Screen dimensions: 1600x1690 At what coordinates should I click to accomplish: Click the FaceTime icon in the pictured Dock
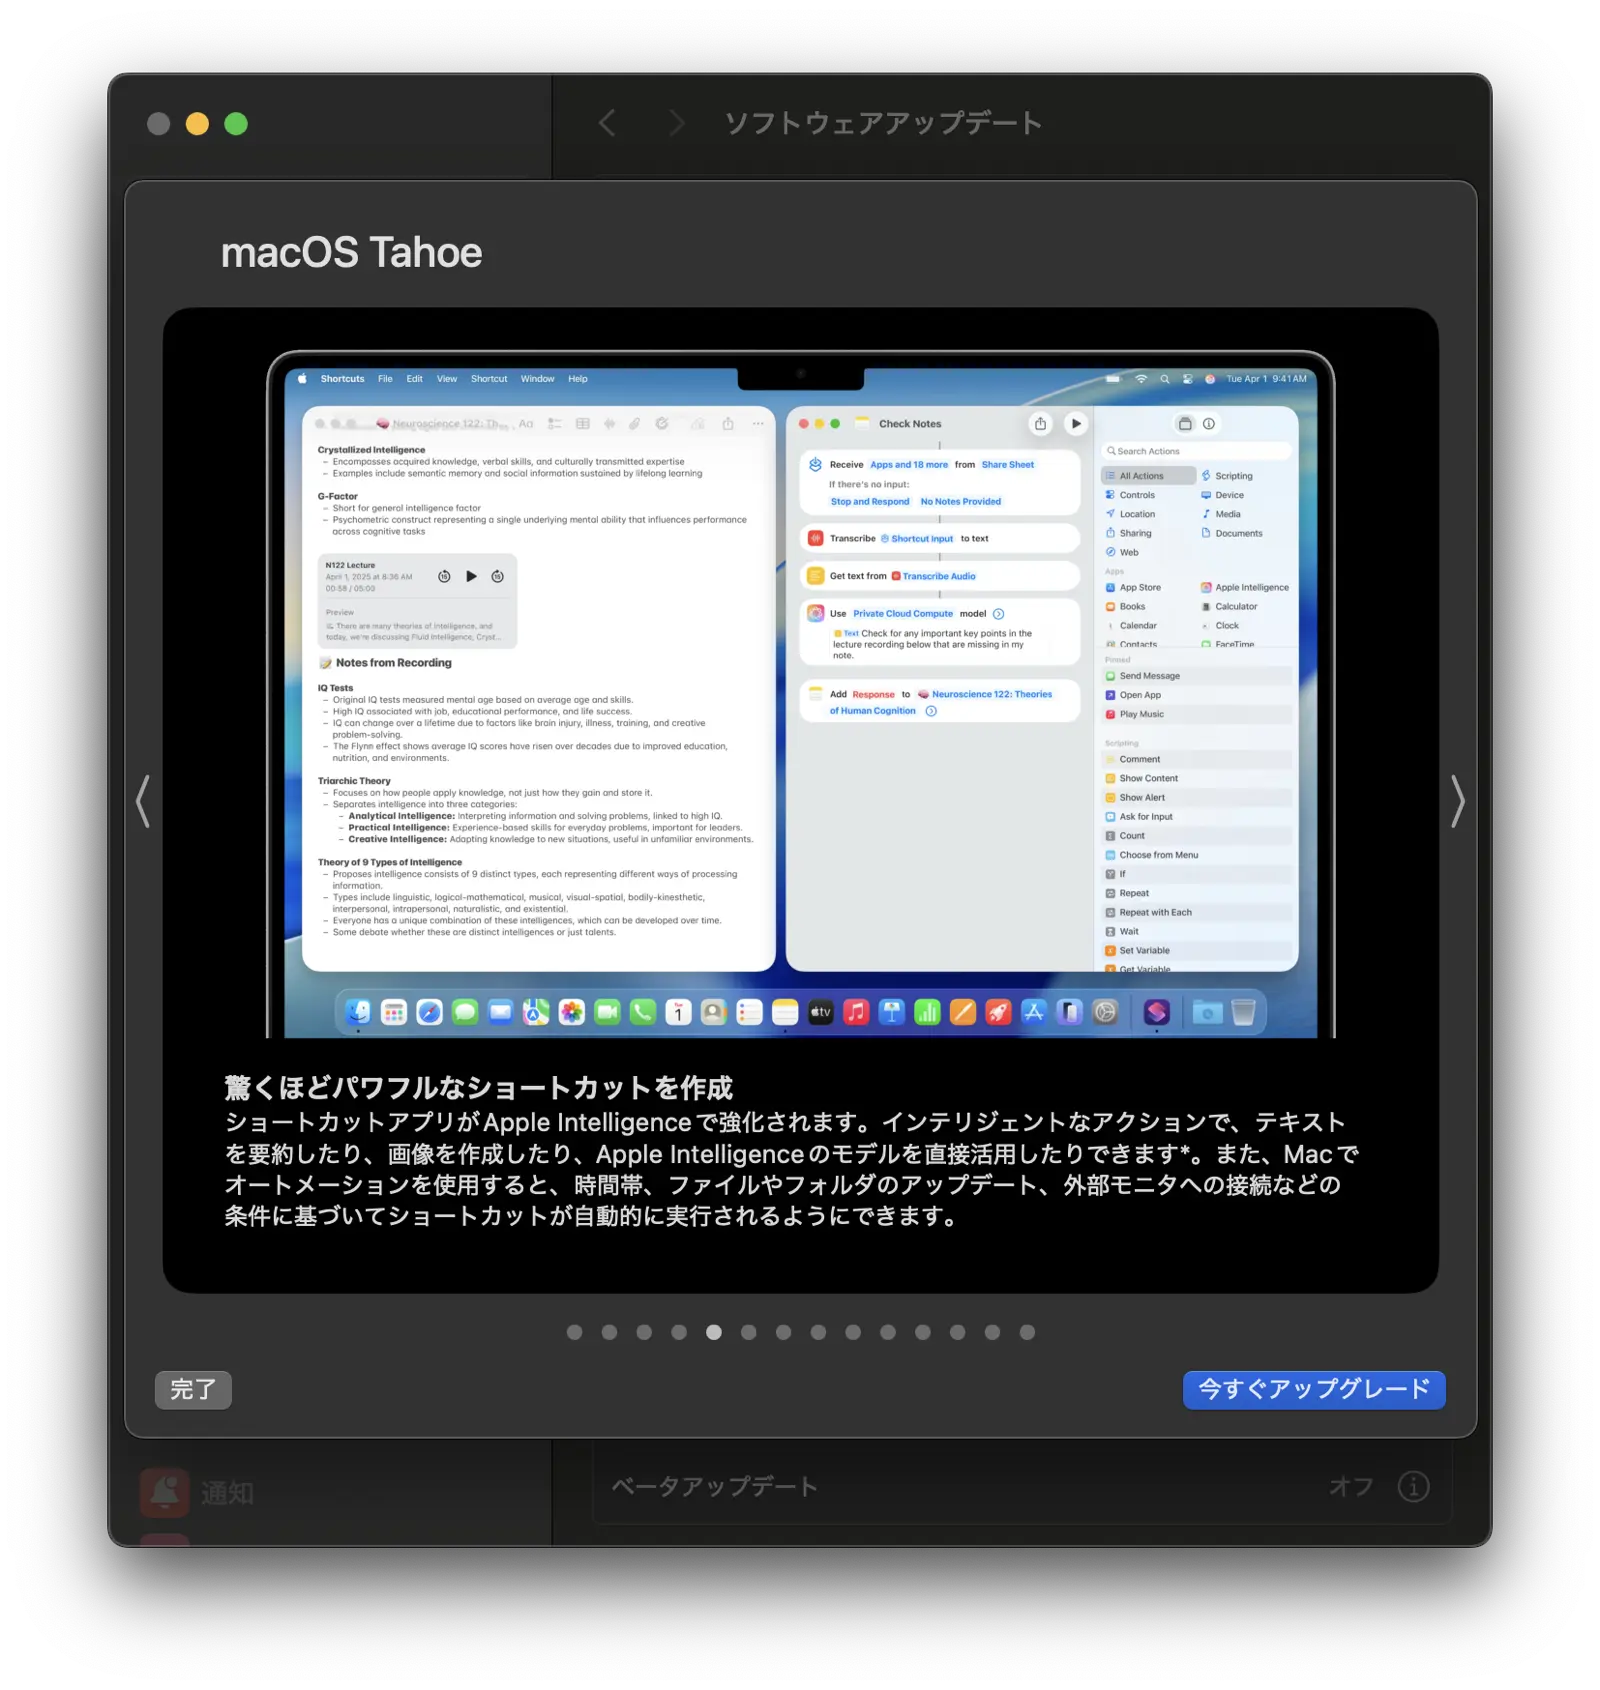tap(607, 1013)
